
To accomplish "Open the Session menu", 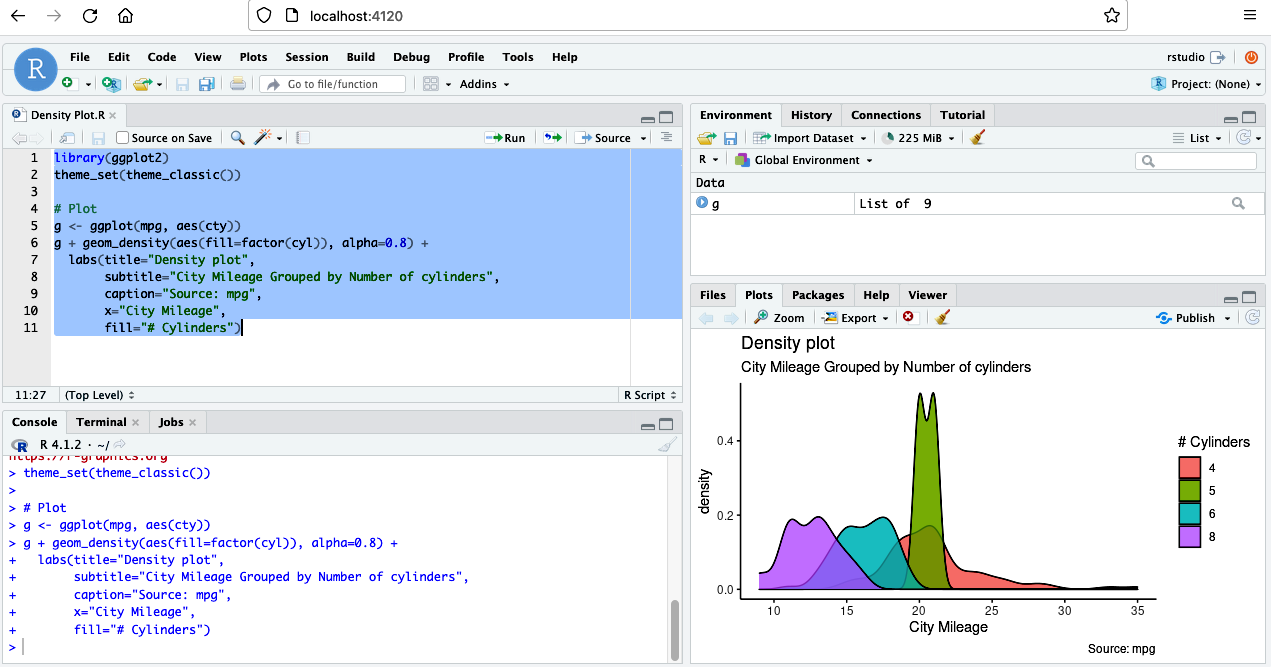I will click(x=306, y=57).
